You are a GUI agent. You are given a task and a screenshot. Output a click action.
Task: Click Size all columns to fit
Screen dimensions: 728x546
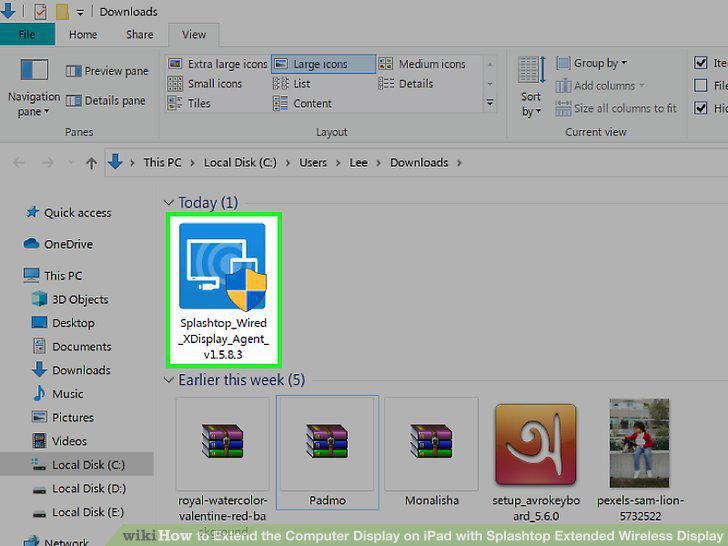616,108
